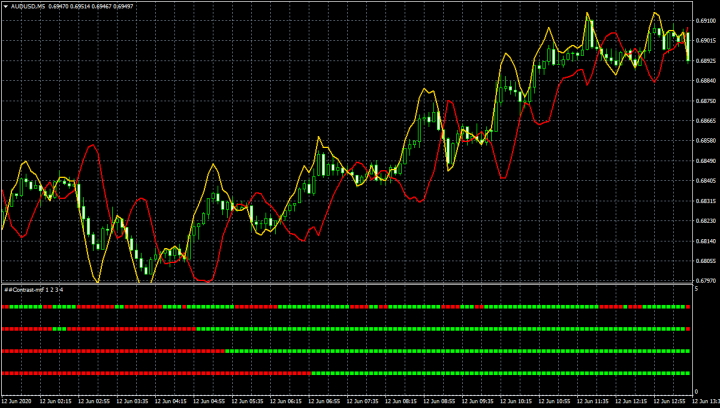Screen dimensions: 720x408
Task: Select the last candlestick on the right
Action: point(688,46)
